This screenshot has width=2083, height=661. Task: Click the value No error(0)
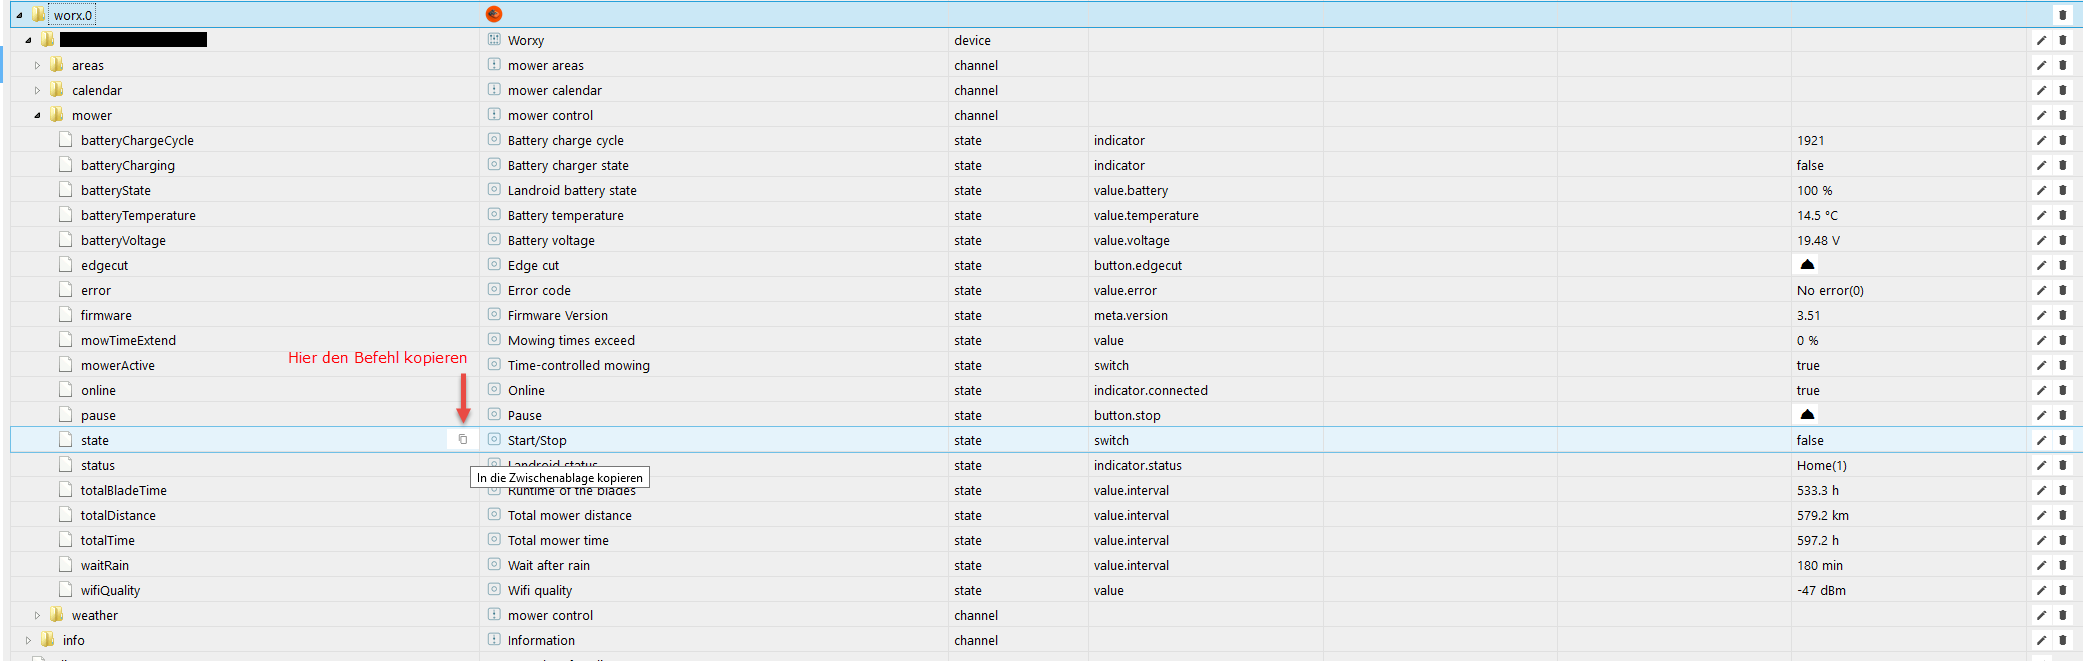click(1830, 290)
